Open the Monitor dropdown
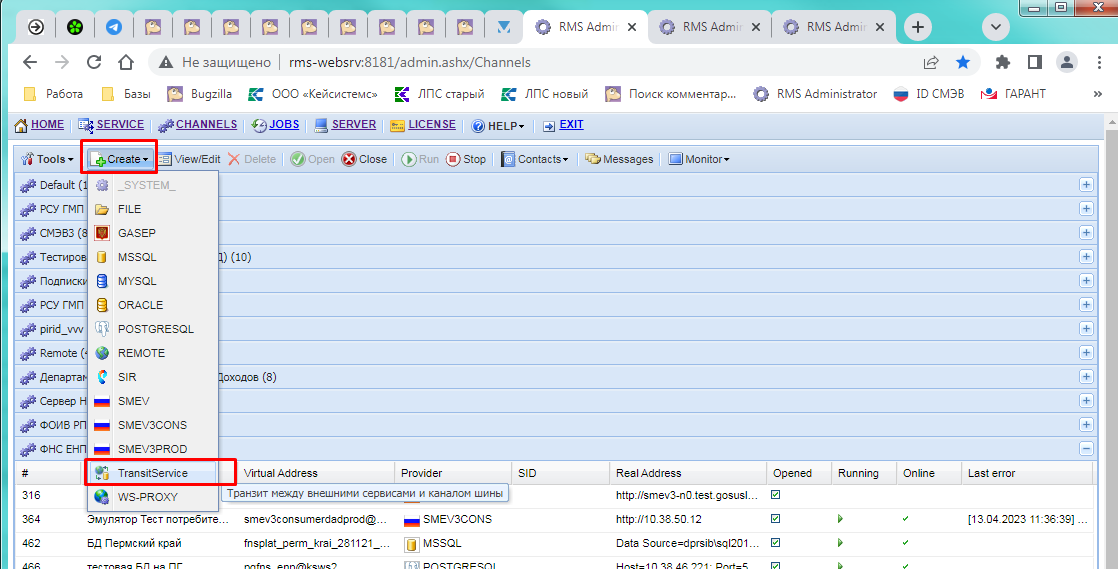Image resolution: width=1118 pixels, height=569 pixels. click(x=699, y=159)
